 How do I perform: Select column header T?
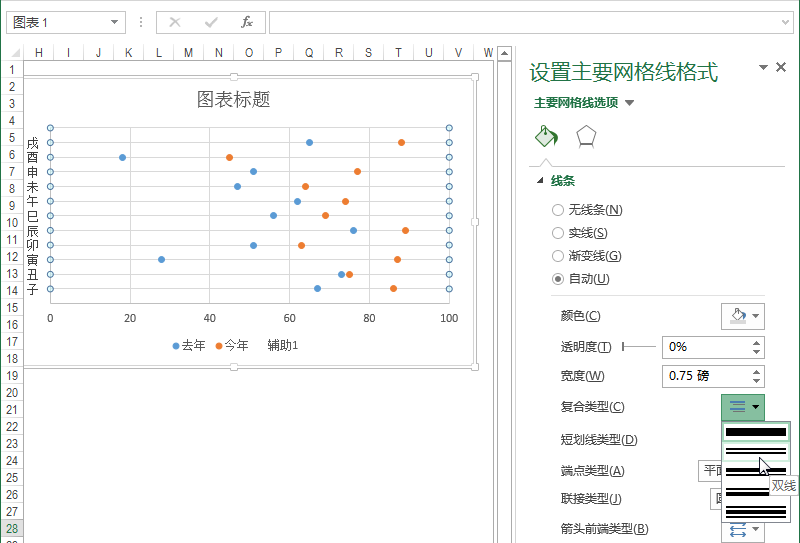click(398, 53)
